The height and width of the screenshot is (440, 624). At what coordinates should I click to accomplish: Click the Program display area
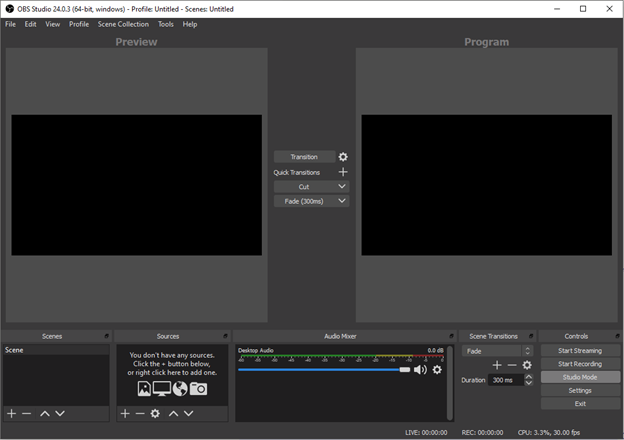pos(486,185)
